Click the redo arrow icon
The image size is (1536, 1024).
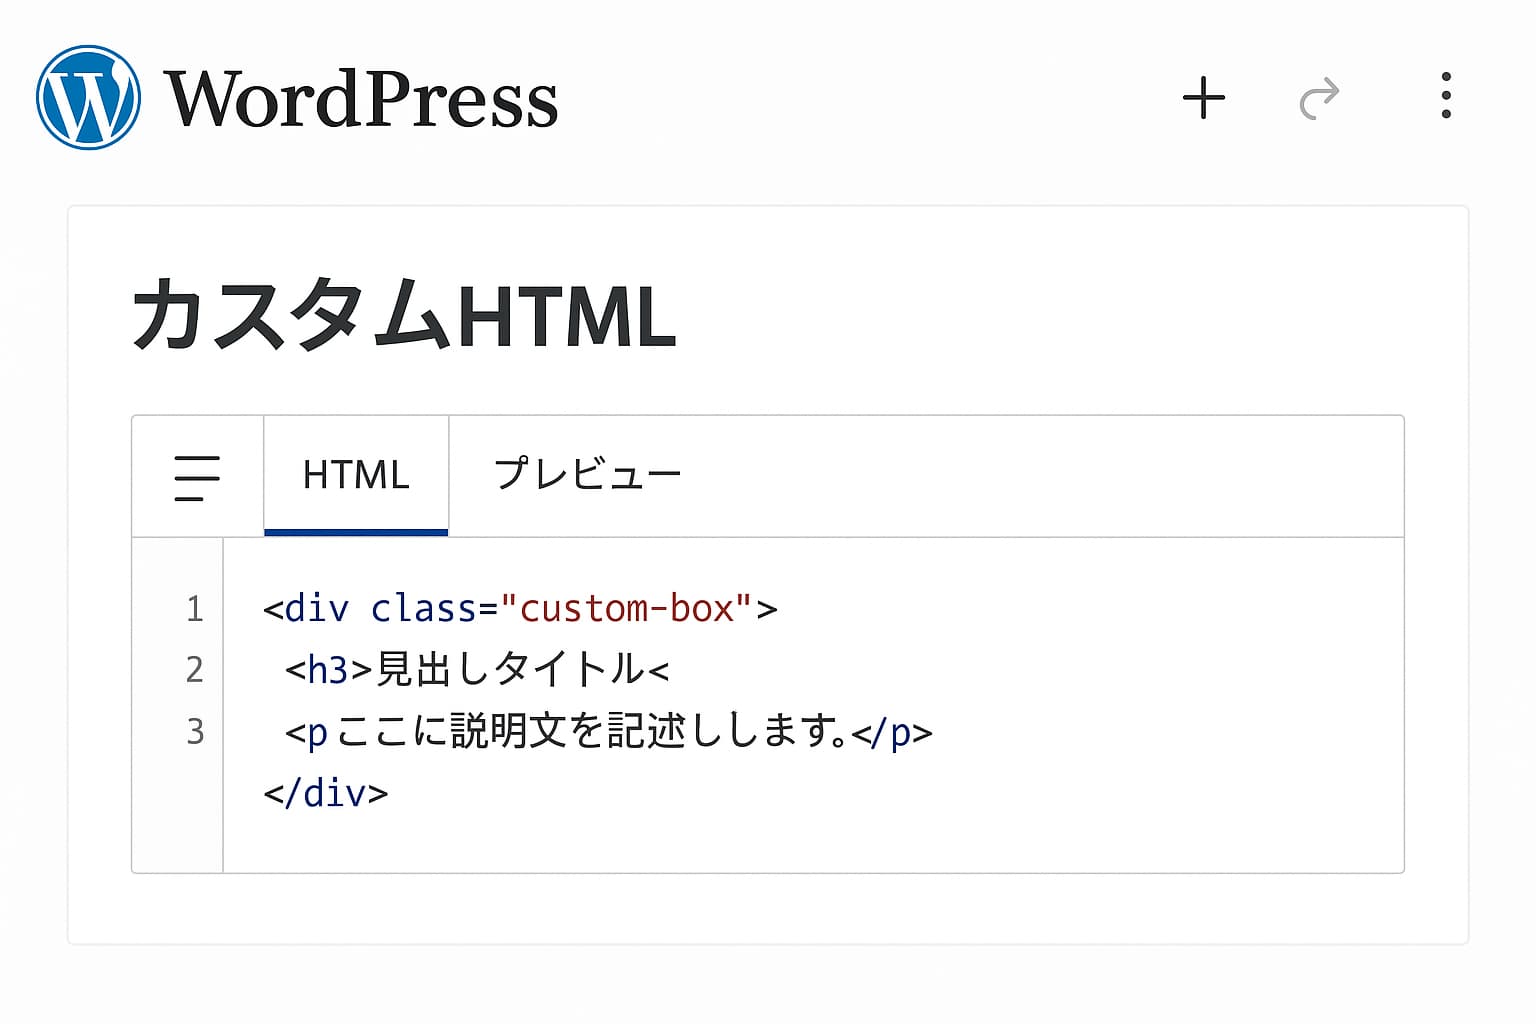pos(1320,97)
